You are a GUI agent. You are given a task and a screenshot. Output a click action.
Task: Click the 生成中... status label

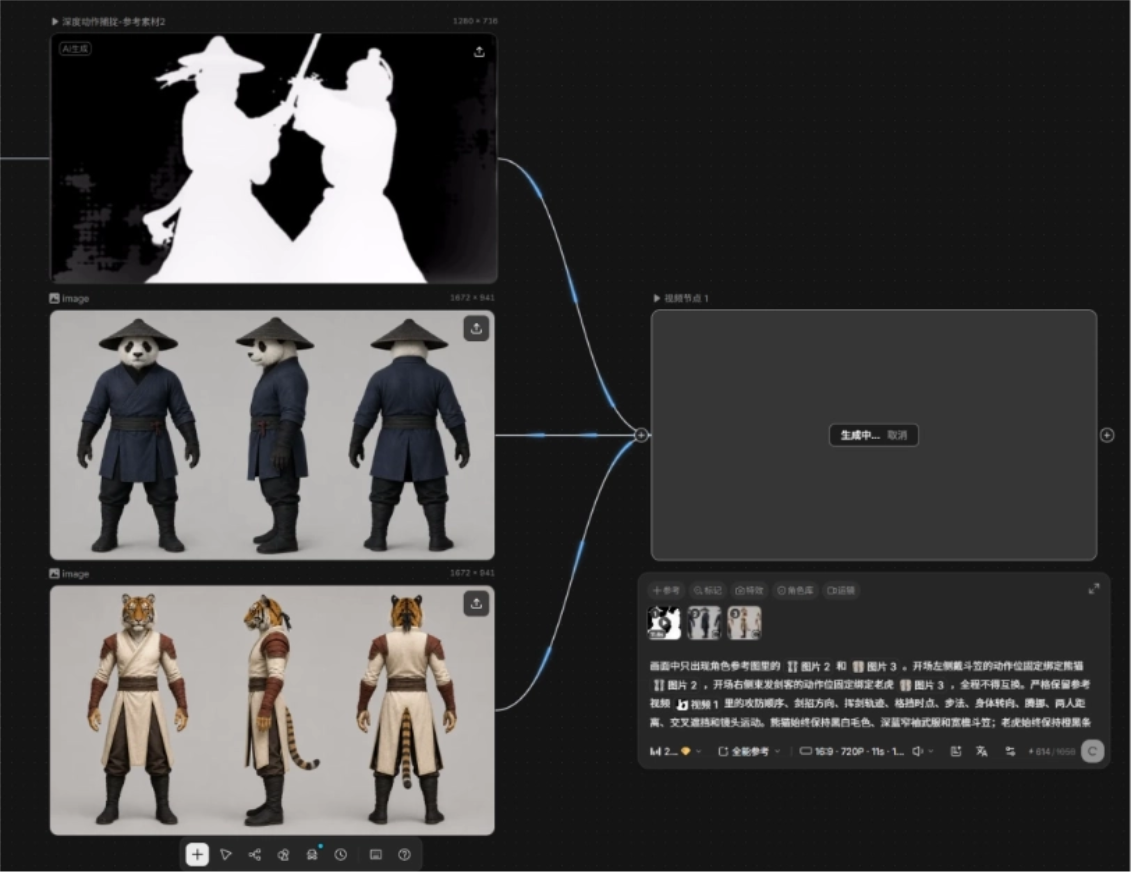pyautogui.click(x=860, y=435)
